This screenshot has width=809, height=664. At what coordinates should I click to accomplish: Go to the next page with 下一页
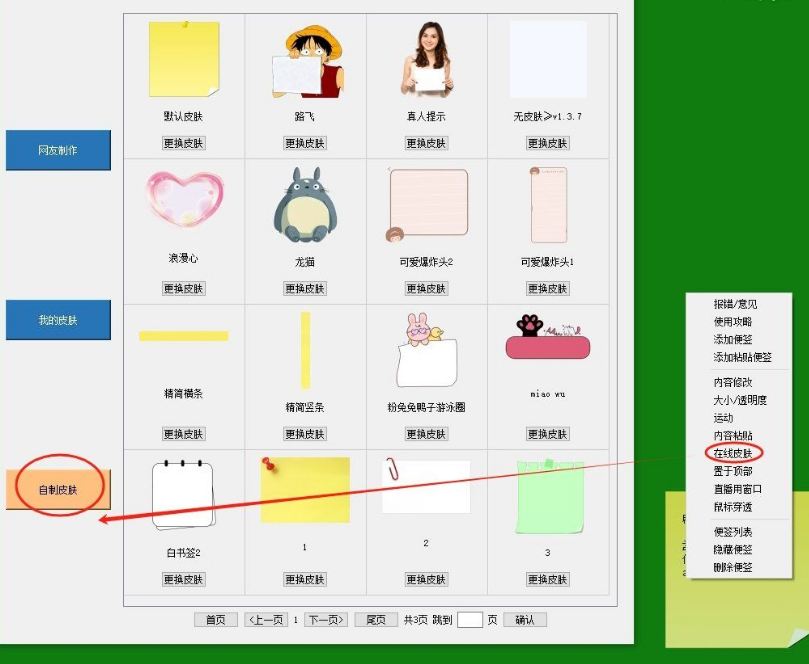pyautogui.click(x=326, y=620)
